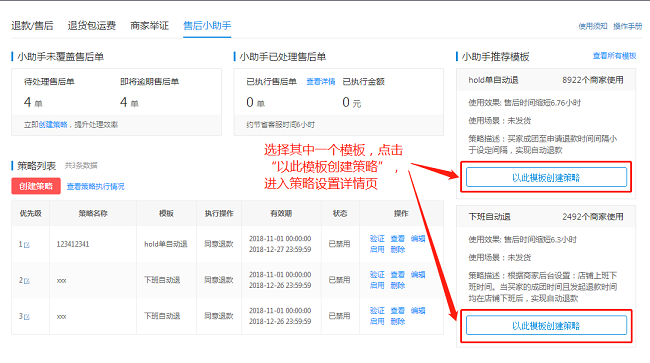The image size is (650, 363).
Task: Open the 退款/售后 tab
Action: pos(32,26)
